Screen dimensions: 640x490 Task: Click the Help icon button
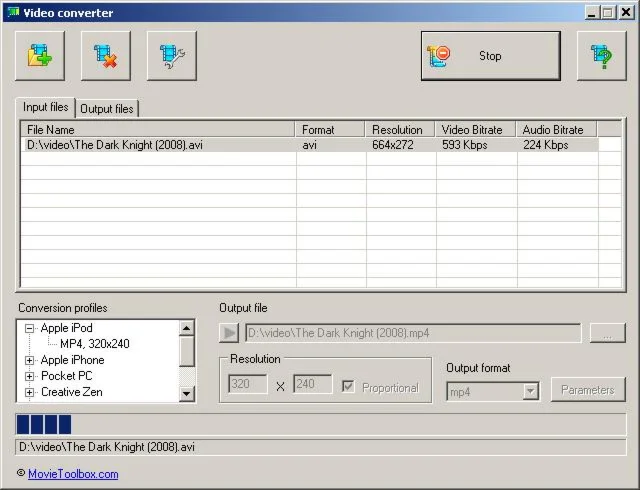click(601, 56)
